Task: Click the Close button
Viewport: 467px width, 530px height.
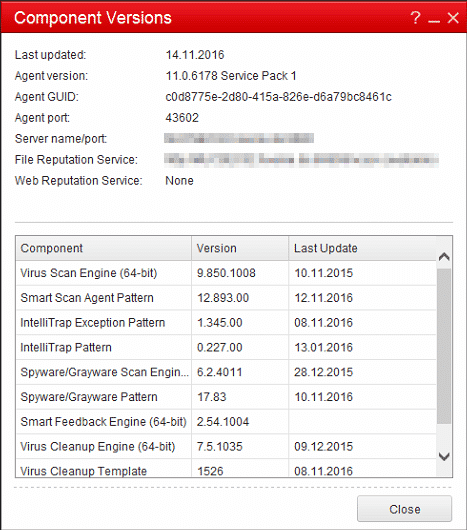Action: tap(404, 509)
